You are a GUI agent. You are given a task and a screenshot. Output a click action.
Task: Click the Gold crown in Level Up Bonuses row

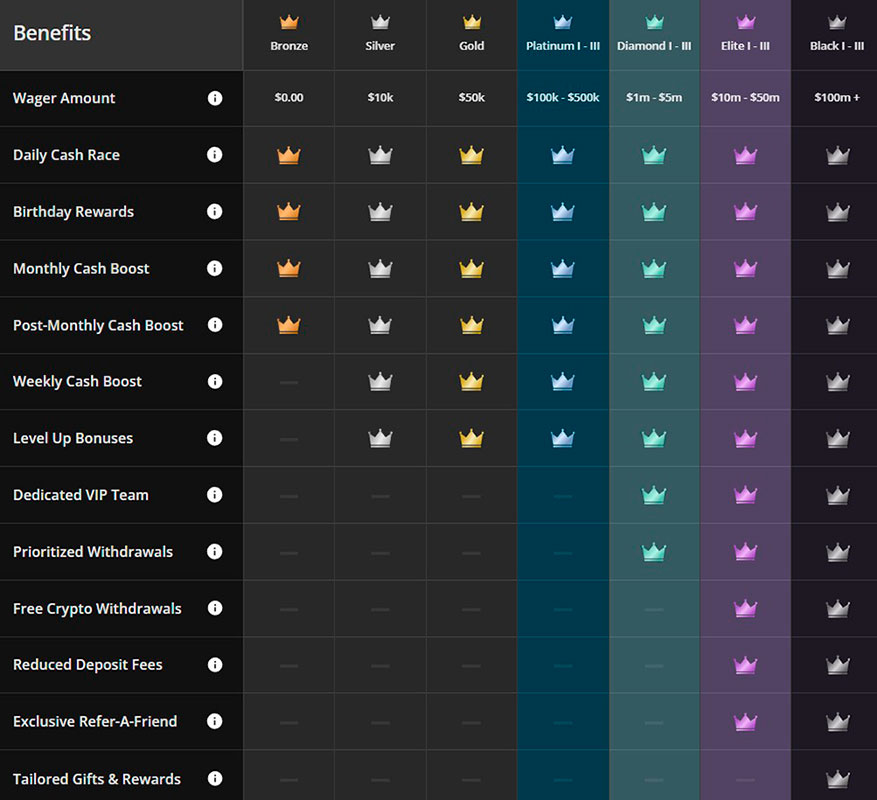click(471, 438)
